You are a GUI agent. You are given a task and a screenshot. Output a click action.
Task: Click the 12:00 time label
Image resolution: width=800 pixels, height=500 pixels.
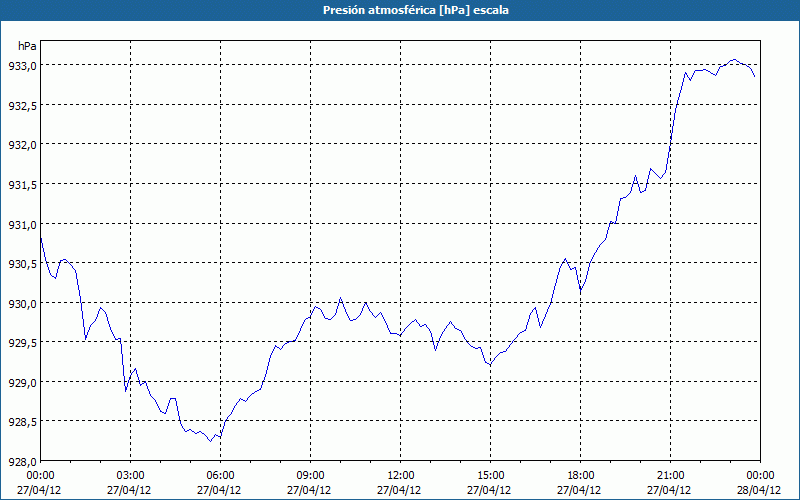click(x=401, y=475)
